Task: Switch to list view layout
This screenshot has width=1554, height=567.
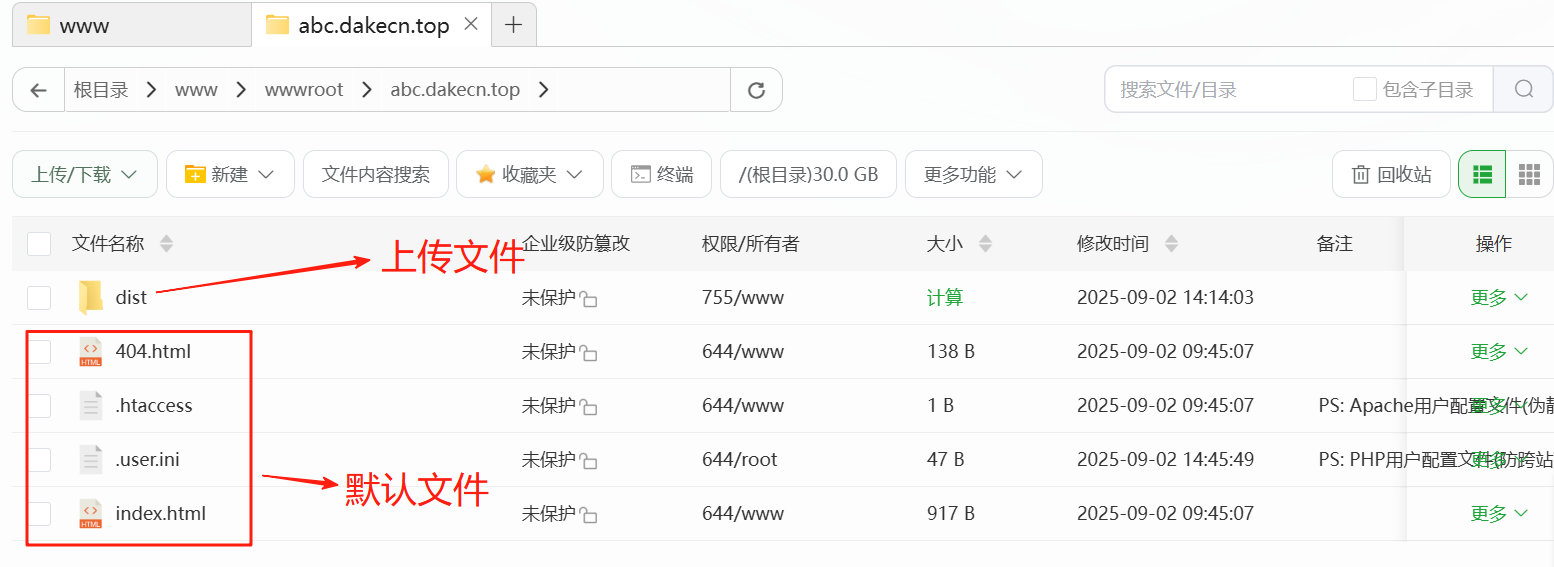Action: point(1482,175)
